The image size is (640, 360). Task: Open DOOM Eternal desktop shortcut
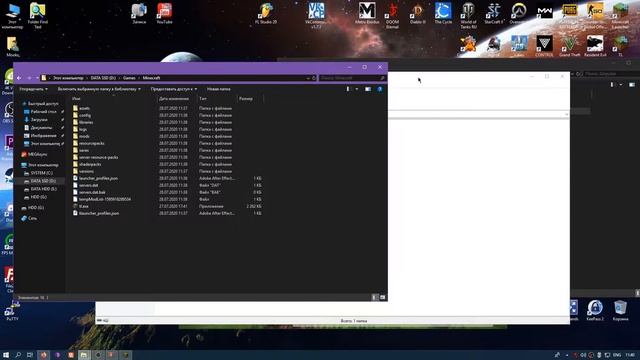tap(392, 15)
